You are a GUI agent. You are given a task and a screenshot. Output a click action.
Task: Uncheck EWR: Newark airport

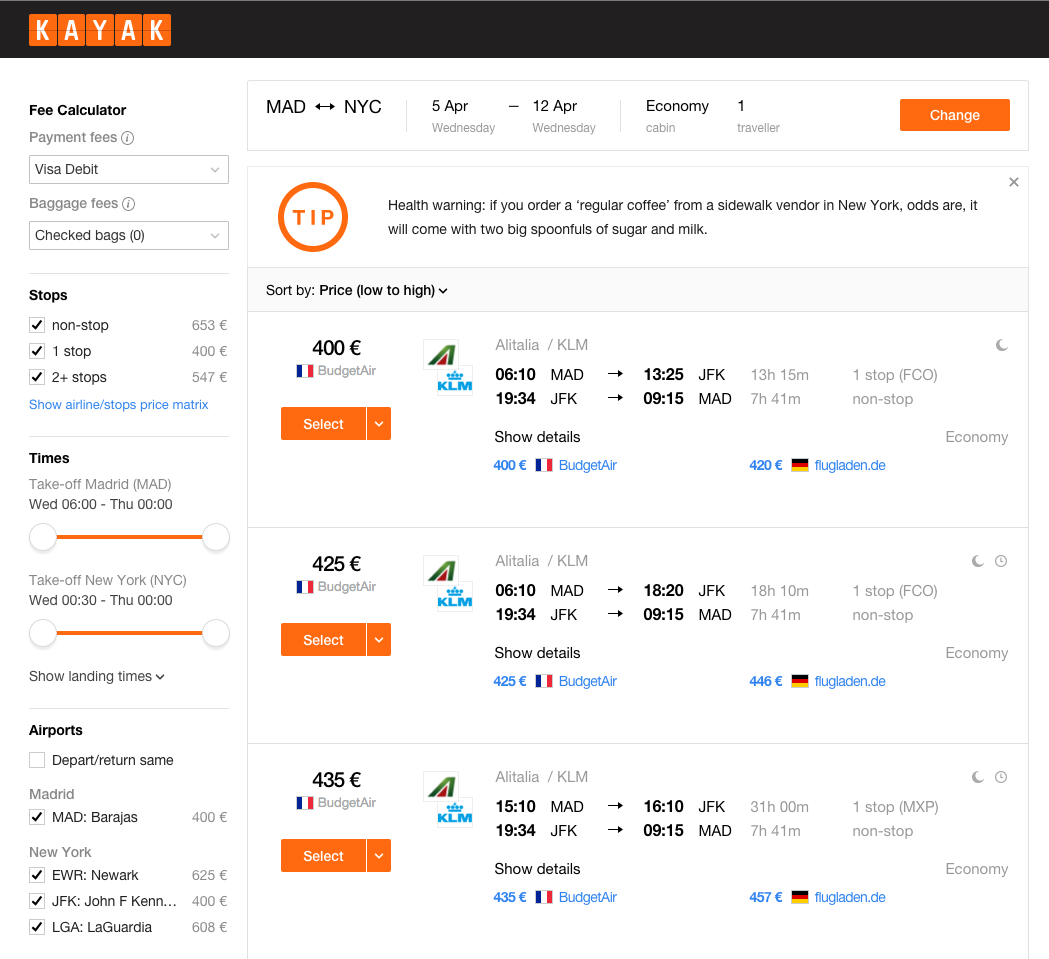tap(37, 875)
